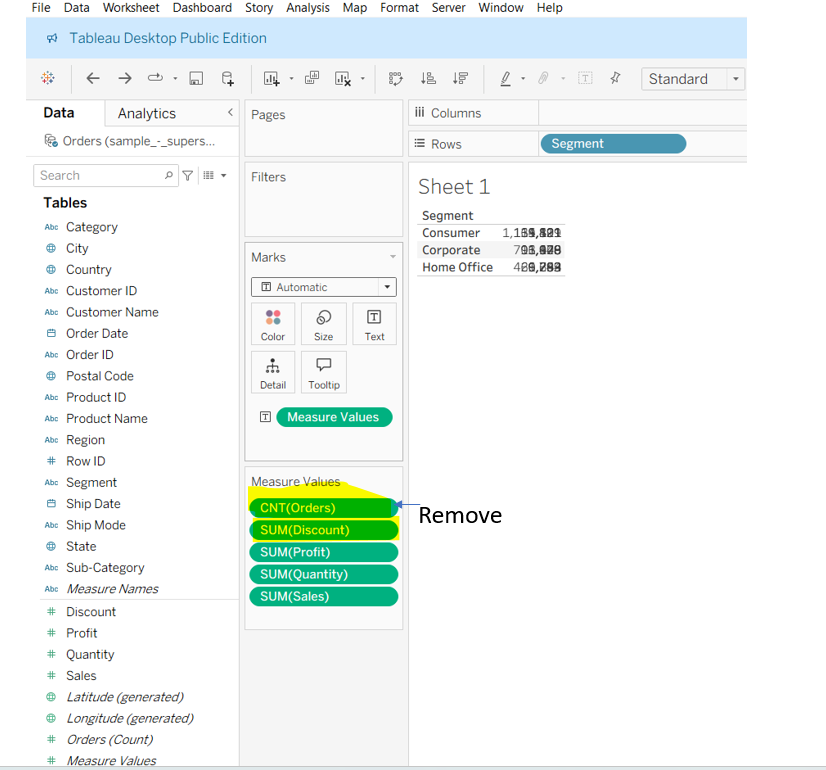Viewport: 826px width, 770px height.
Task: Sort ascending using toolbar icon
Action: pyautogui.click(x=428, y=78)
